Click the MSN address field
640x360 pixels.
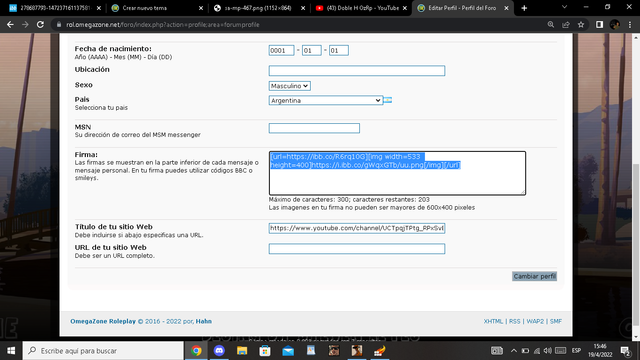click(314, 128)
